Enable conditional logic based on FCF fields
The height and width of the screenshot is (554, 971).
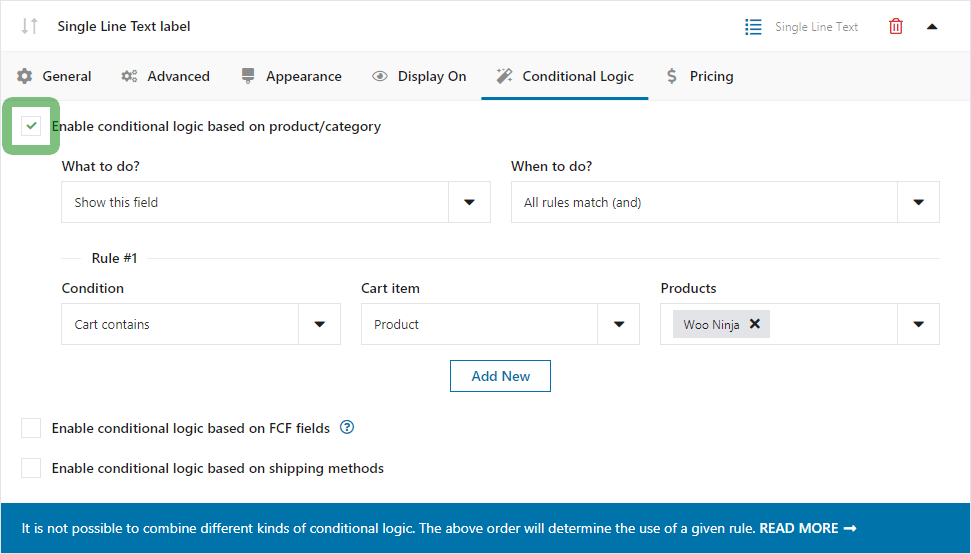coord(32,428)
